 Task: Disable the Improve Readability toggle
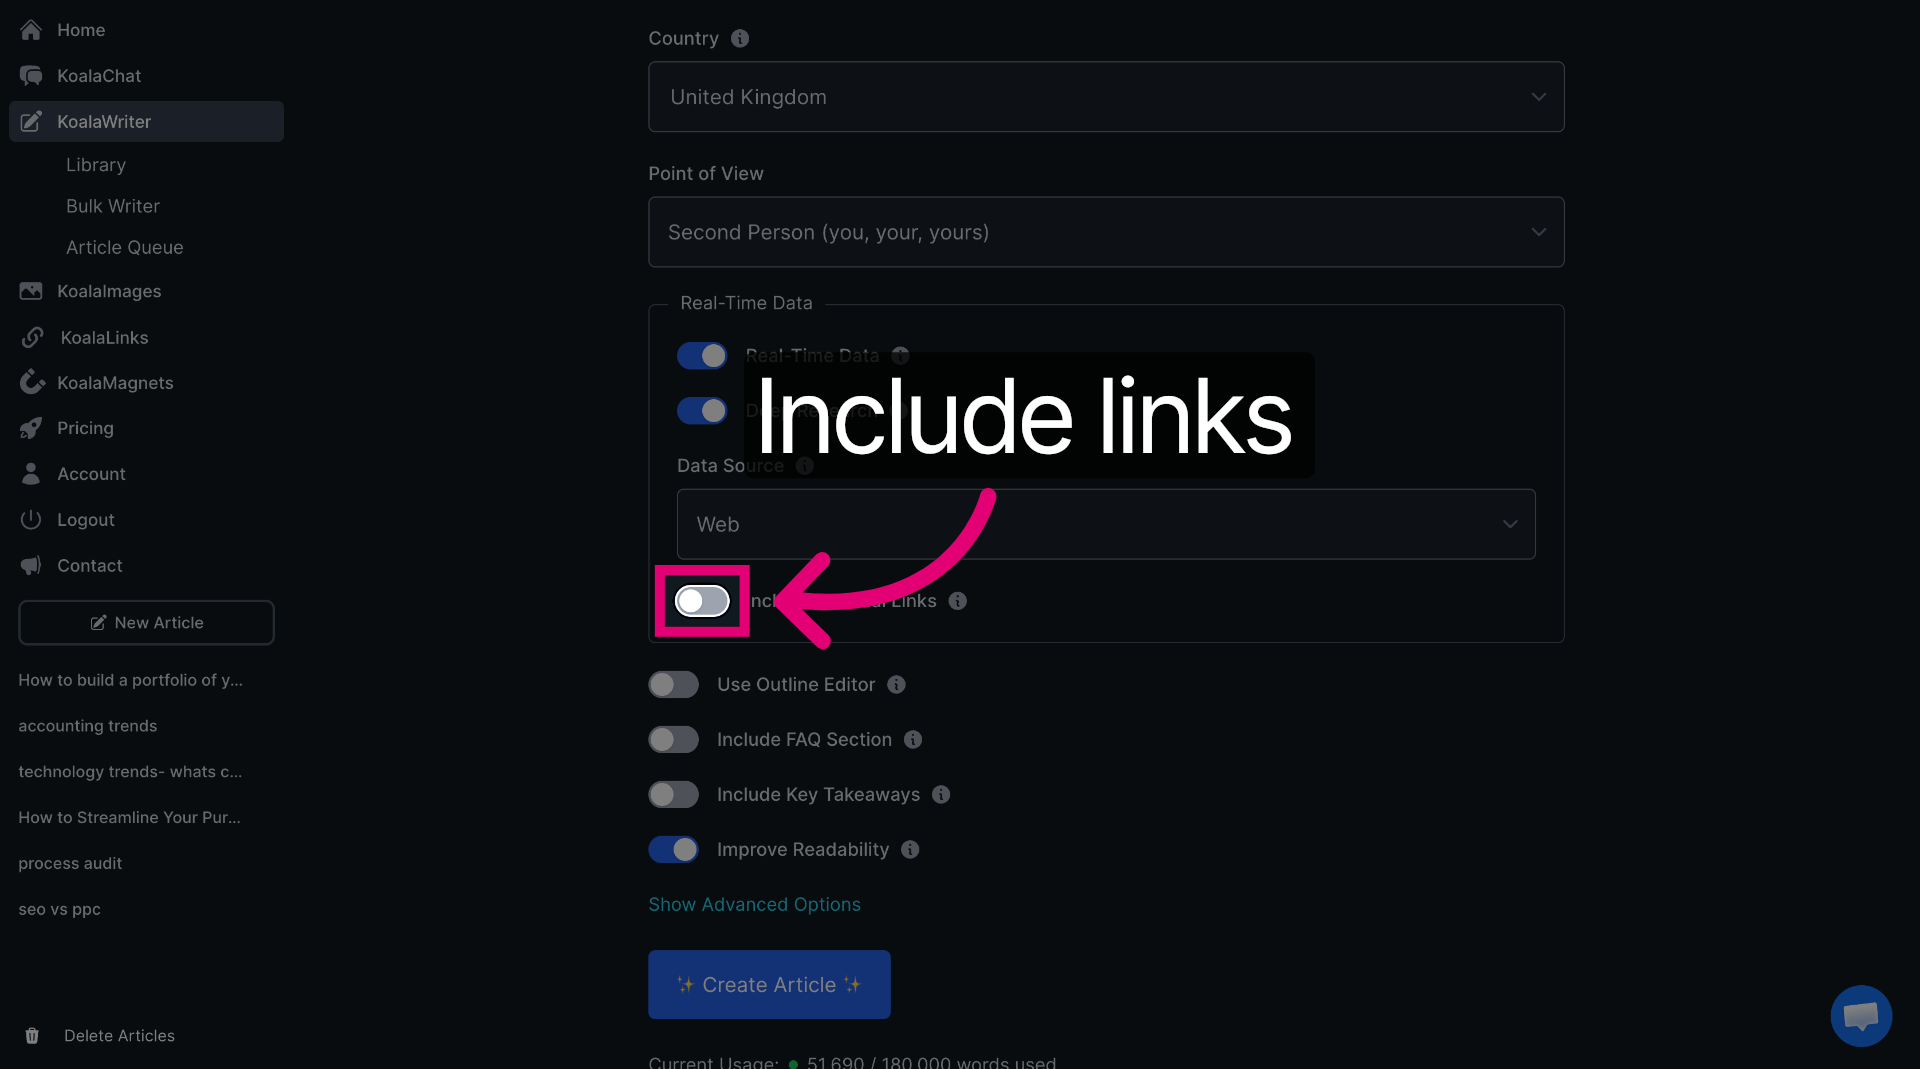(x=674, y=850)
